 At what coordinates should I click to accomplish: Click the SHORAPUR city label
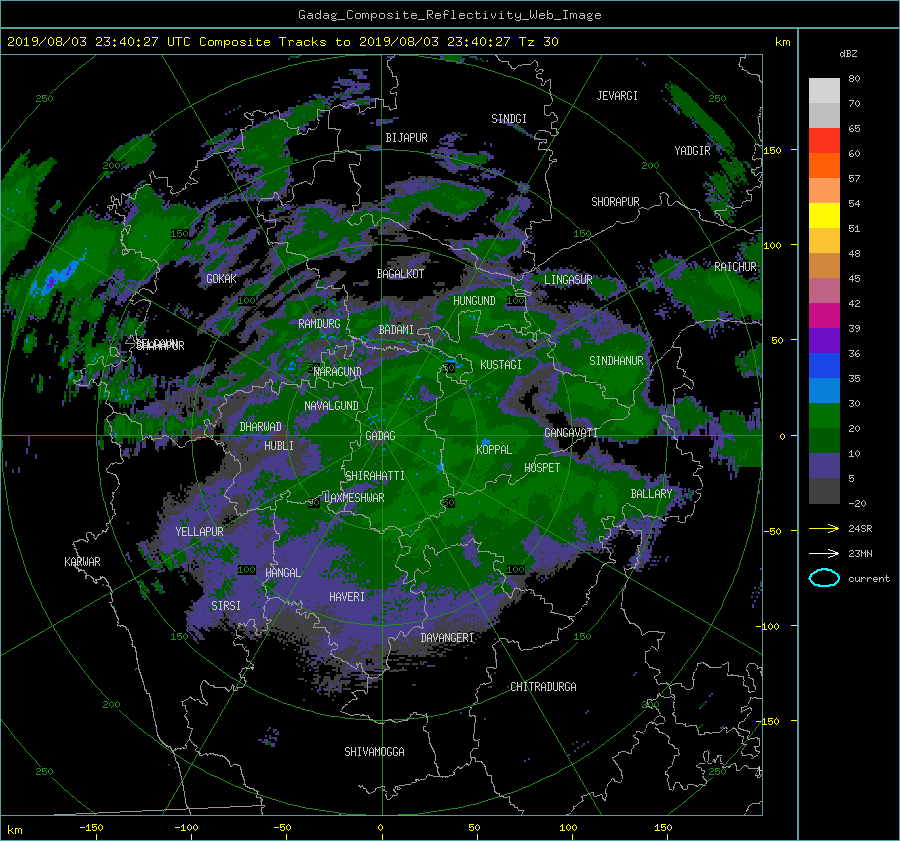tap(615, 202)
